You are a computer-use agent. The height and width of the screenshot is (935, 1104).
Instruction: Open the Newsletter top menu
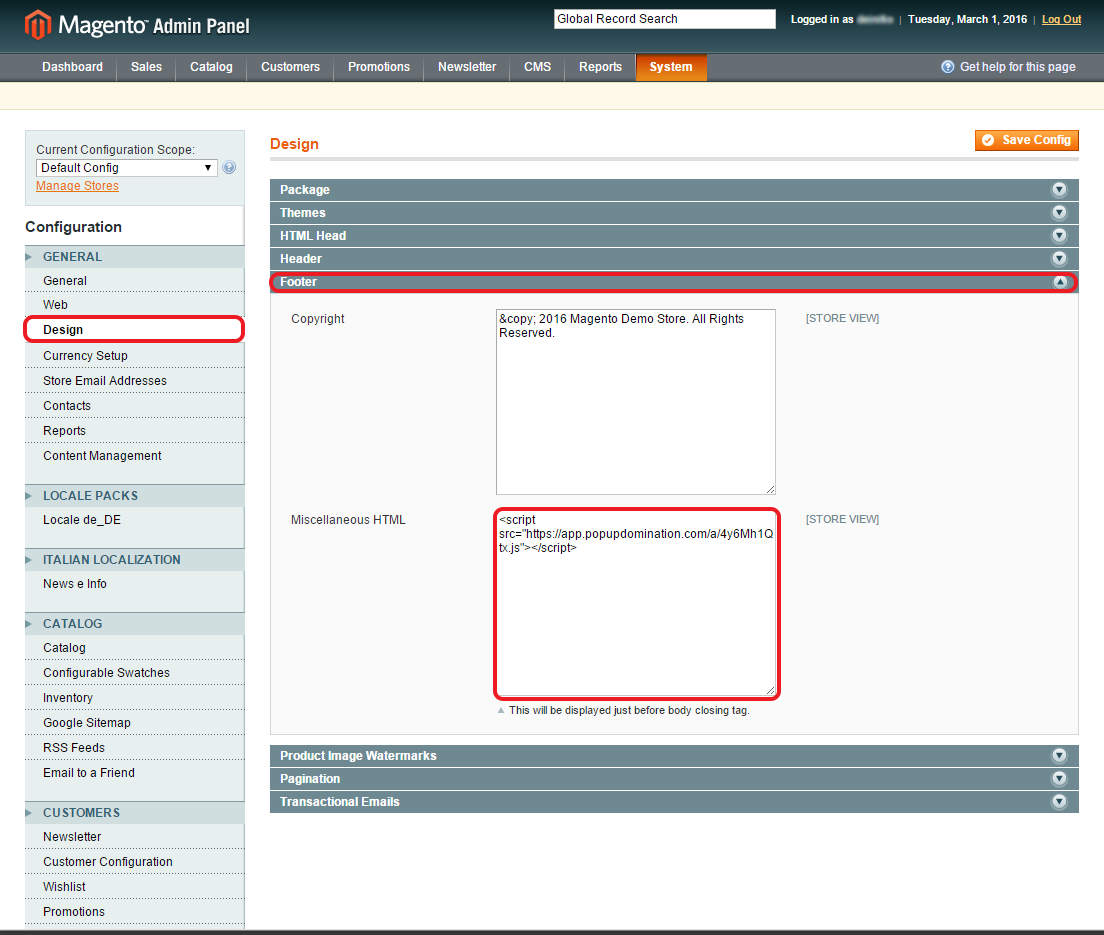(x=467, y=67)
